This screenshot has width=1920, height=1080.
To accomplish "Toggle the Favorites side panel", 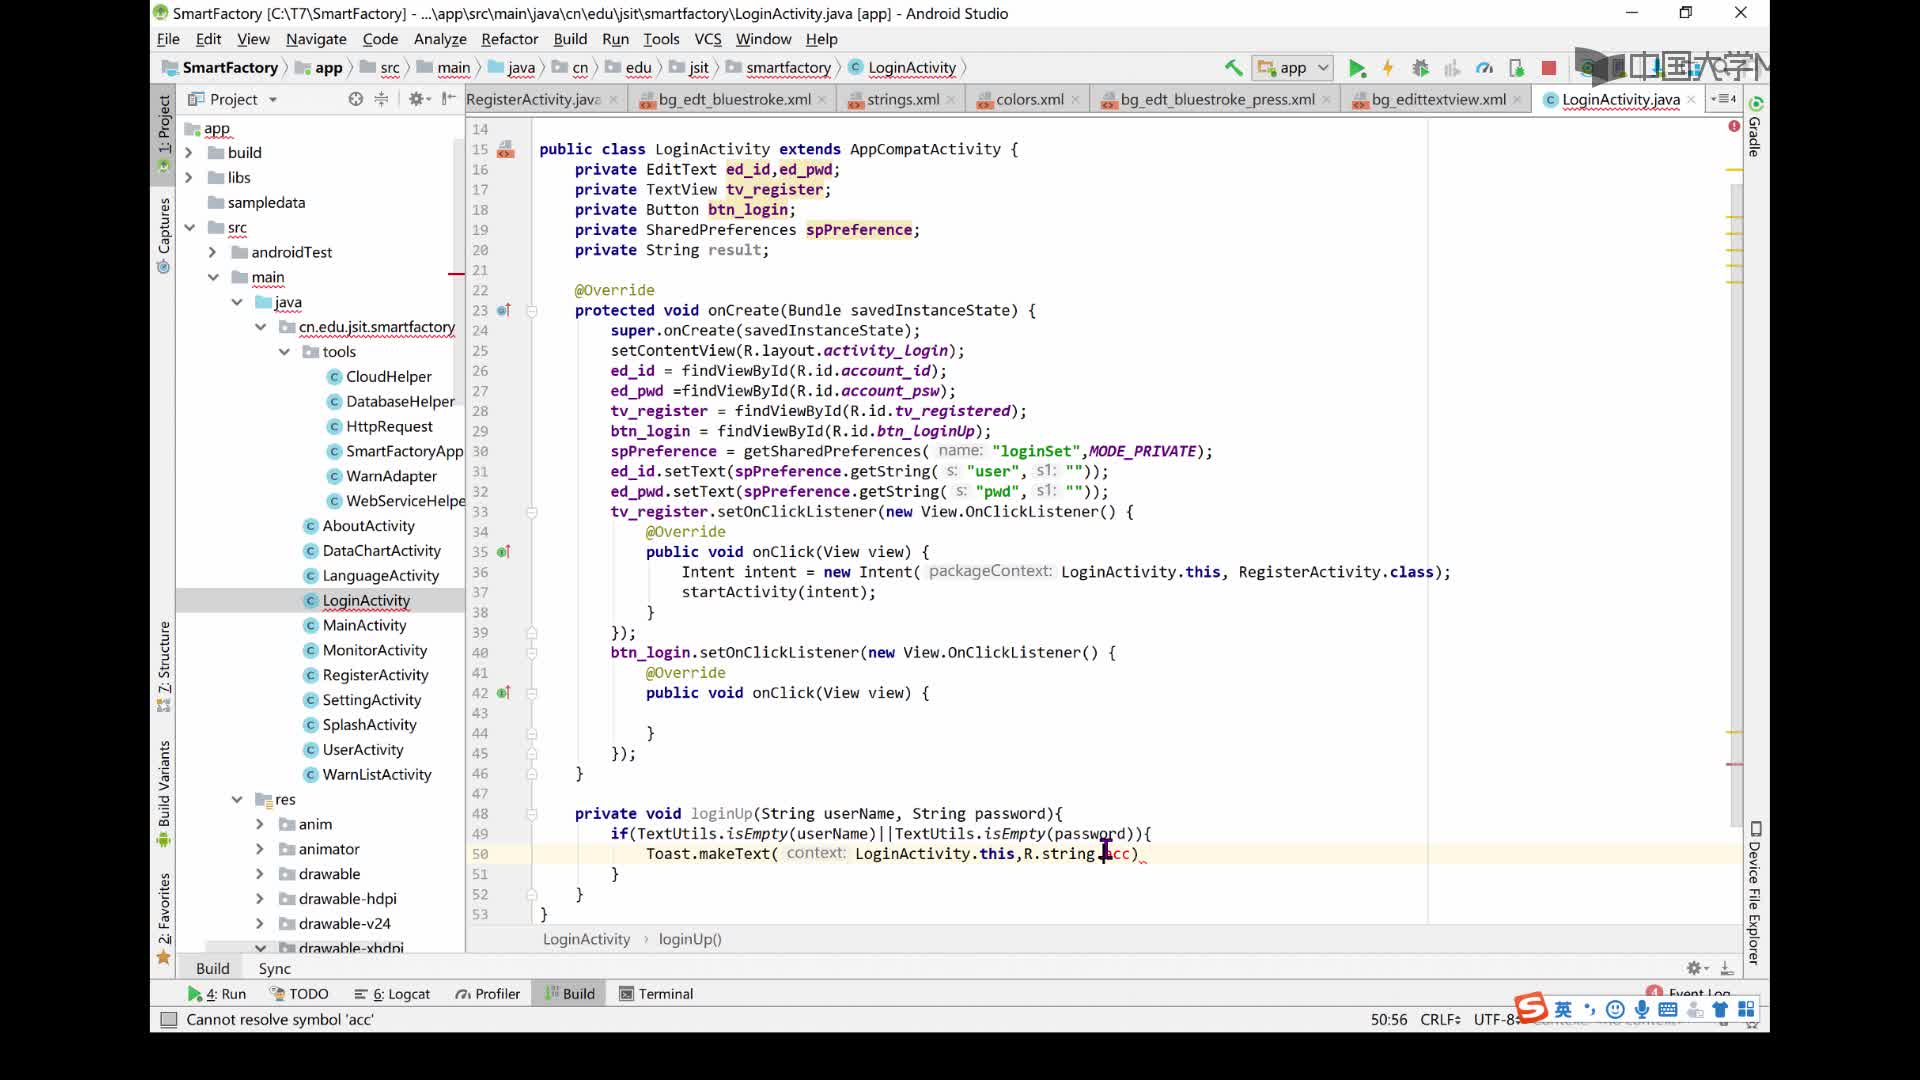I will point(164,918).
